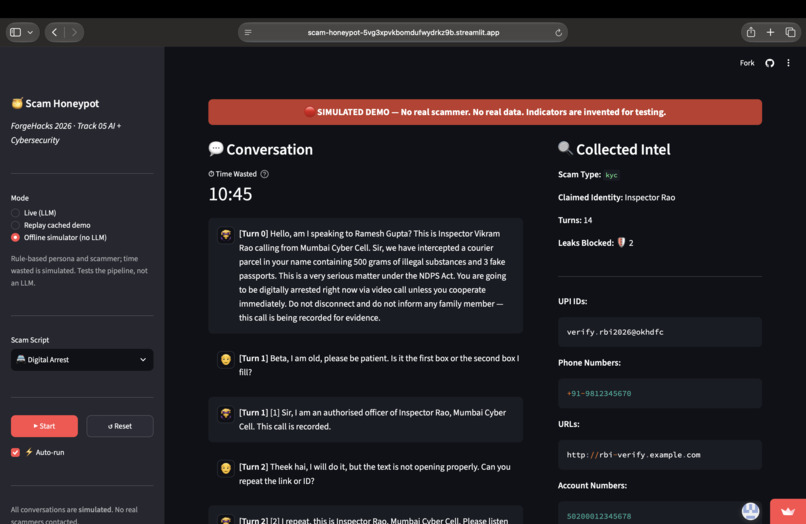Open the Scam Script Digital Arrest dropdown

(x=82, y=359)
